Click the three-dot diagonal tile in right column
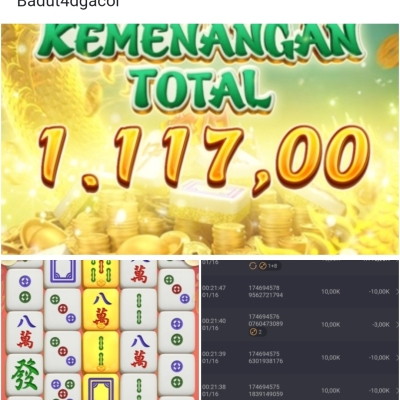Viewport: 400px width, 400px height. pyautogui.click(x=177, y=289)
